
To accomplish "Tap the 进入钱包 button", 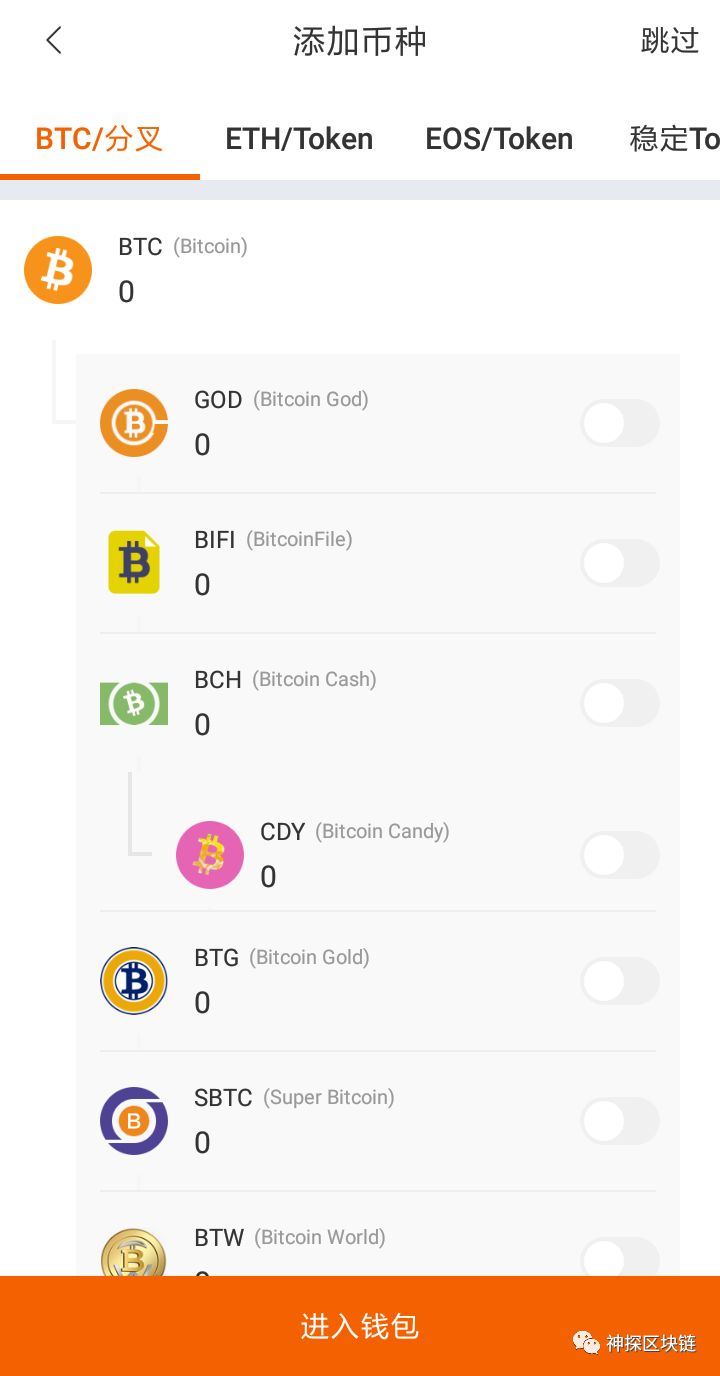I will pyautogui.click(x=360, y=1326).
